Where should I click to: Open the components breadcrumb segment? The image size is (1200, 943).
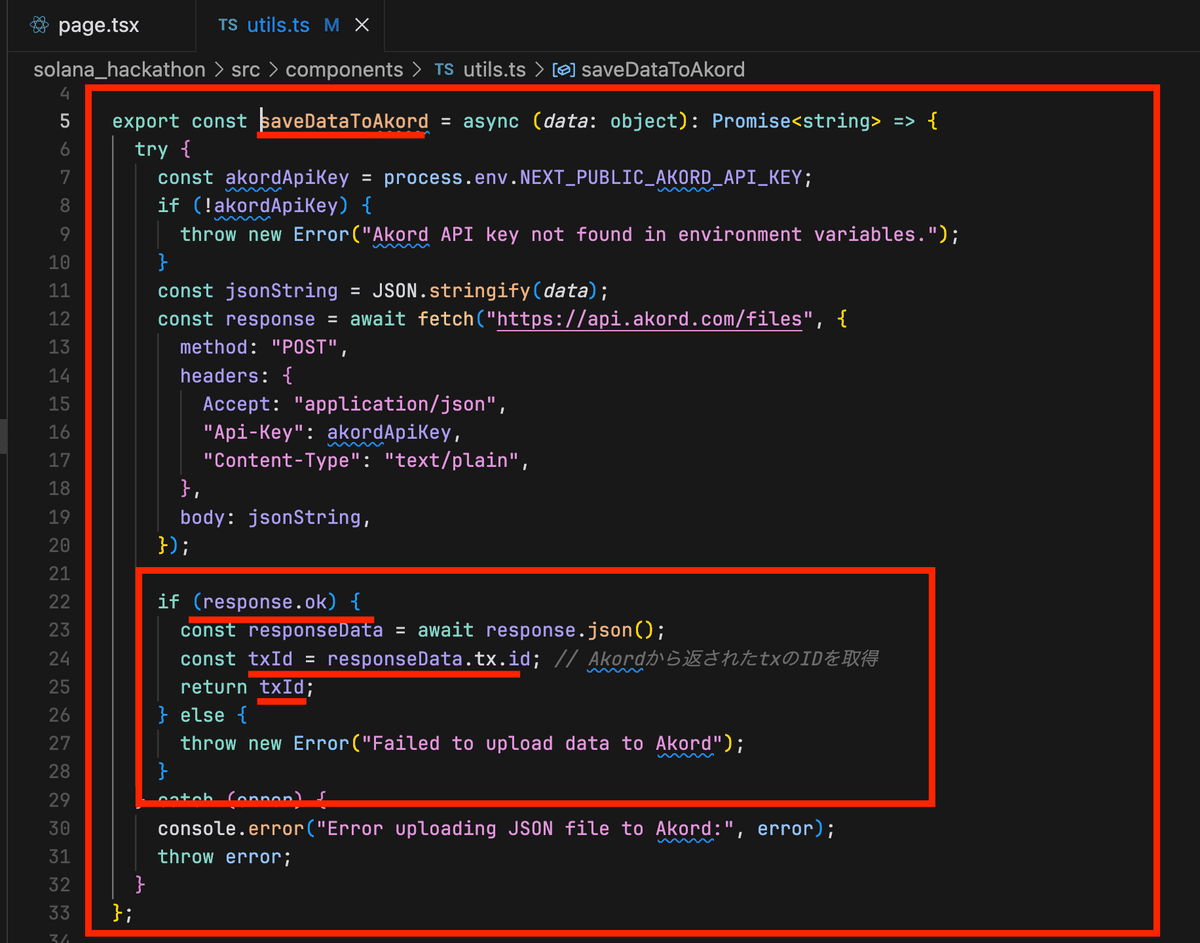coord(345,69)
